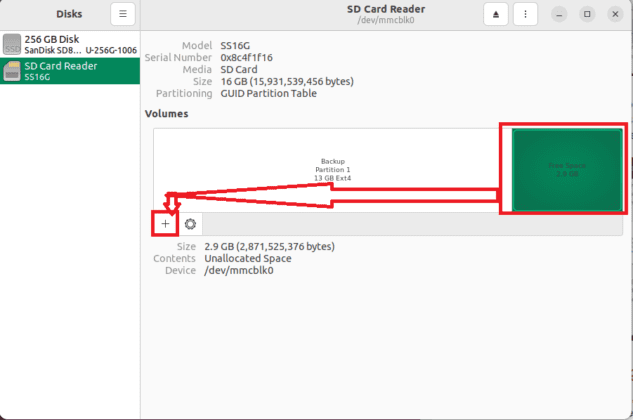
Task: Click the plus button to create a partition
Action: tap(166, 223)
